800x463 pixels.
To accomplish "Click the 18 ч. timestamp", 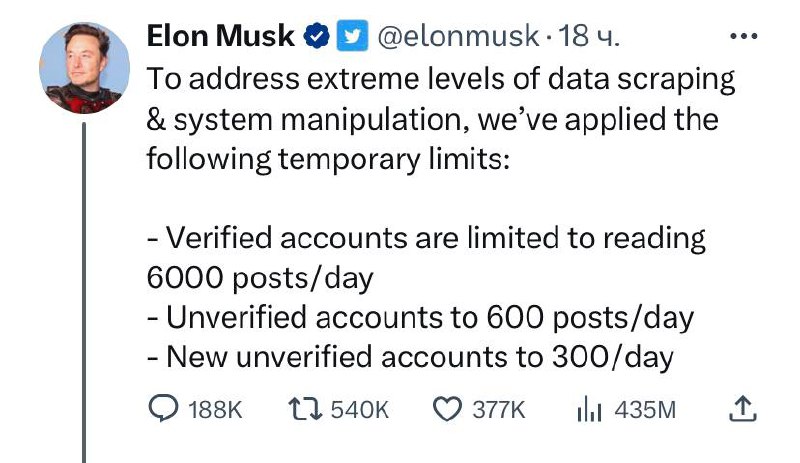I will [589, 36].
